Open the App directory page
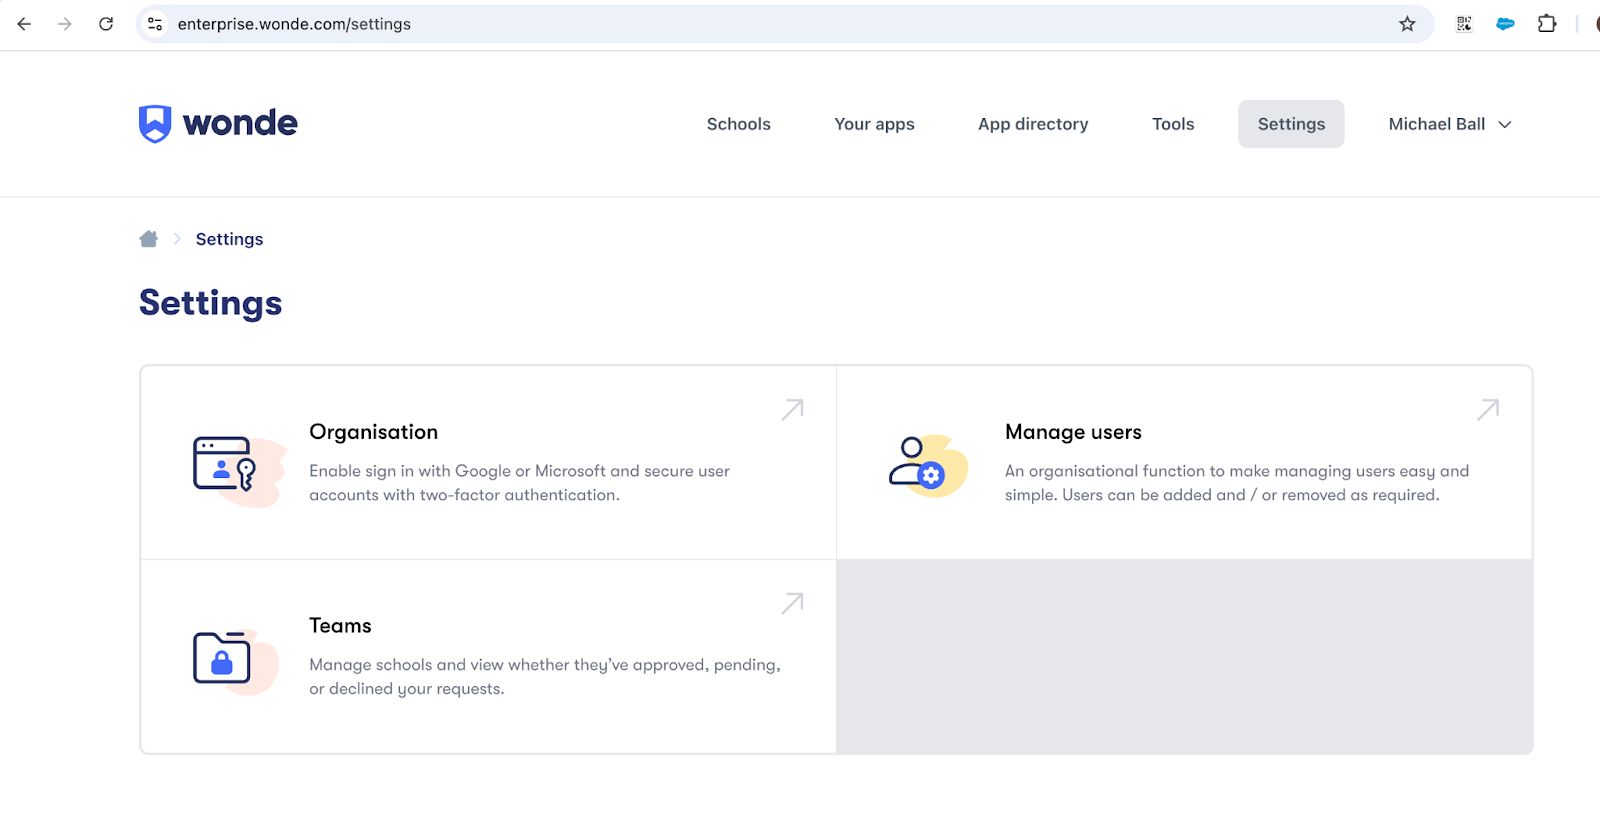Screen dimensions: 1600x818 [x=1033, y=124]
